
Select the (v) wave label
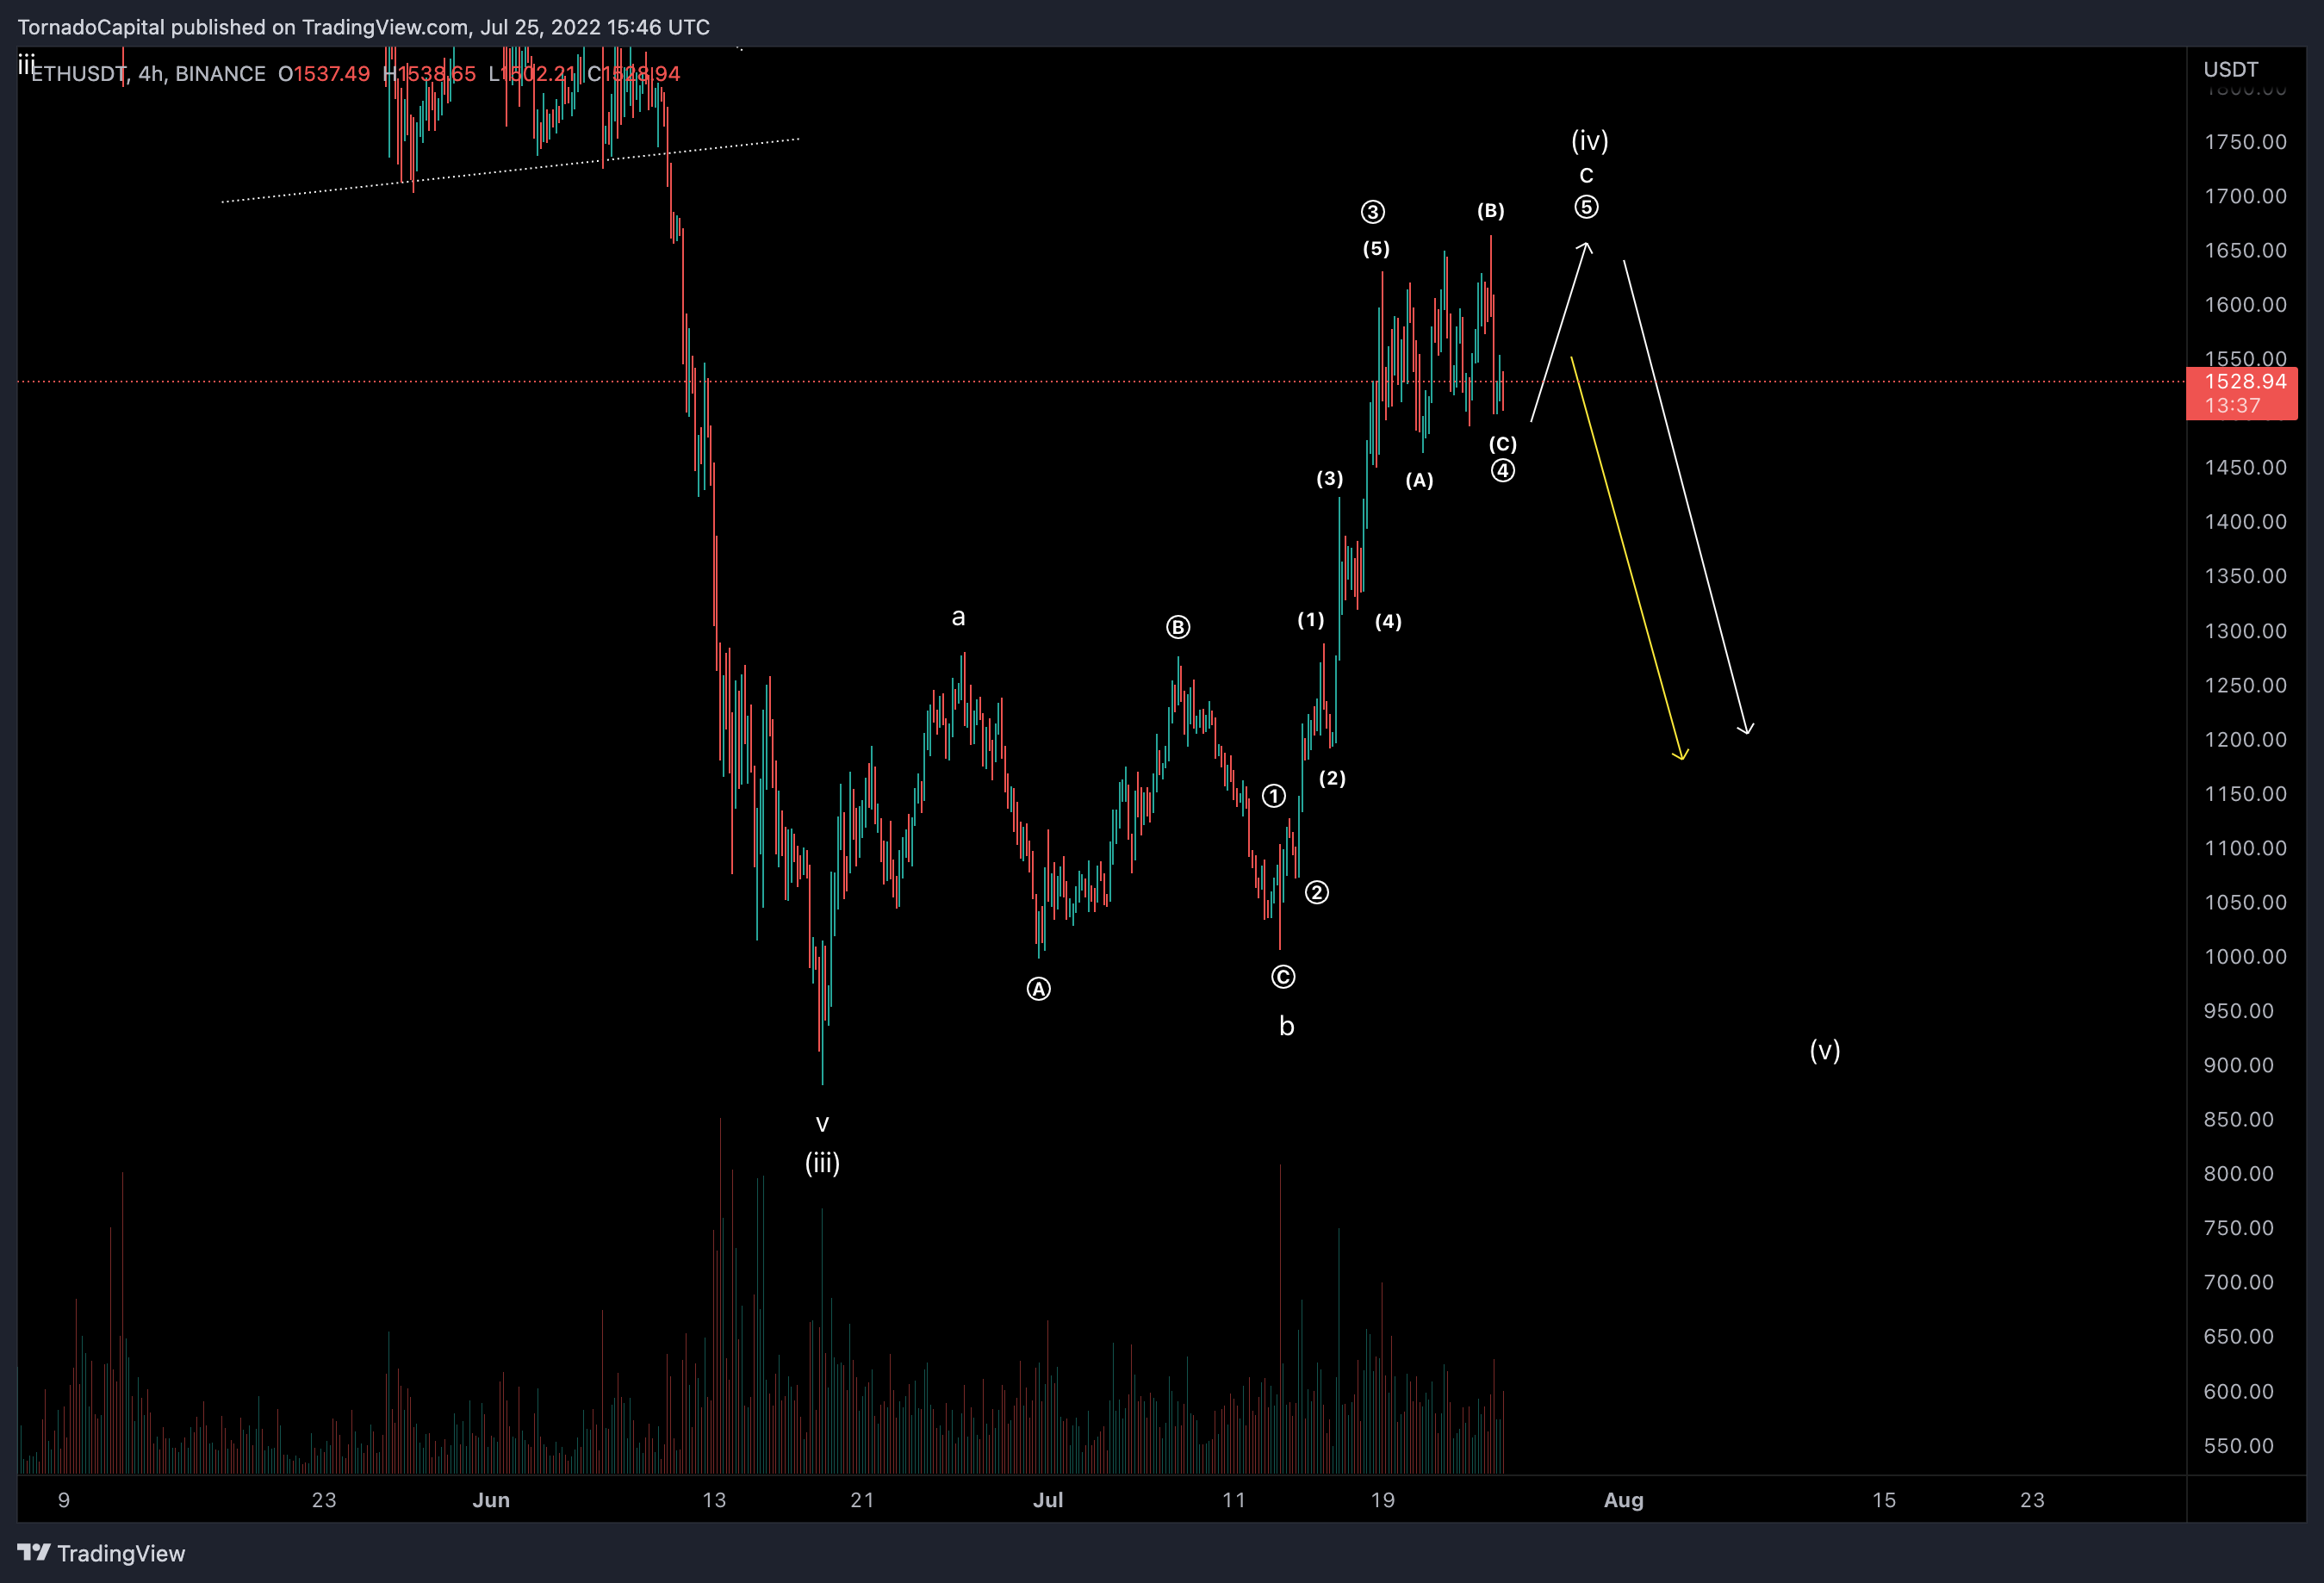(1825, 1050)
